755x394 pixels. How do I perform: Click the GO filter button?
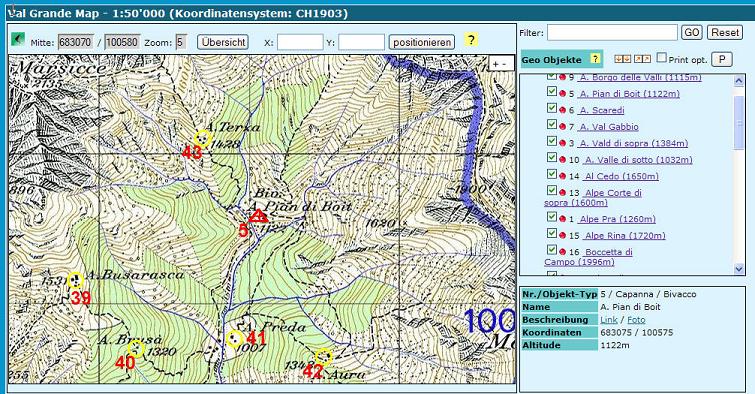pyautogui.click(x=692, y=33)
